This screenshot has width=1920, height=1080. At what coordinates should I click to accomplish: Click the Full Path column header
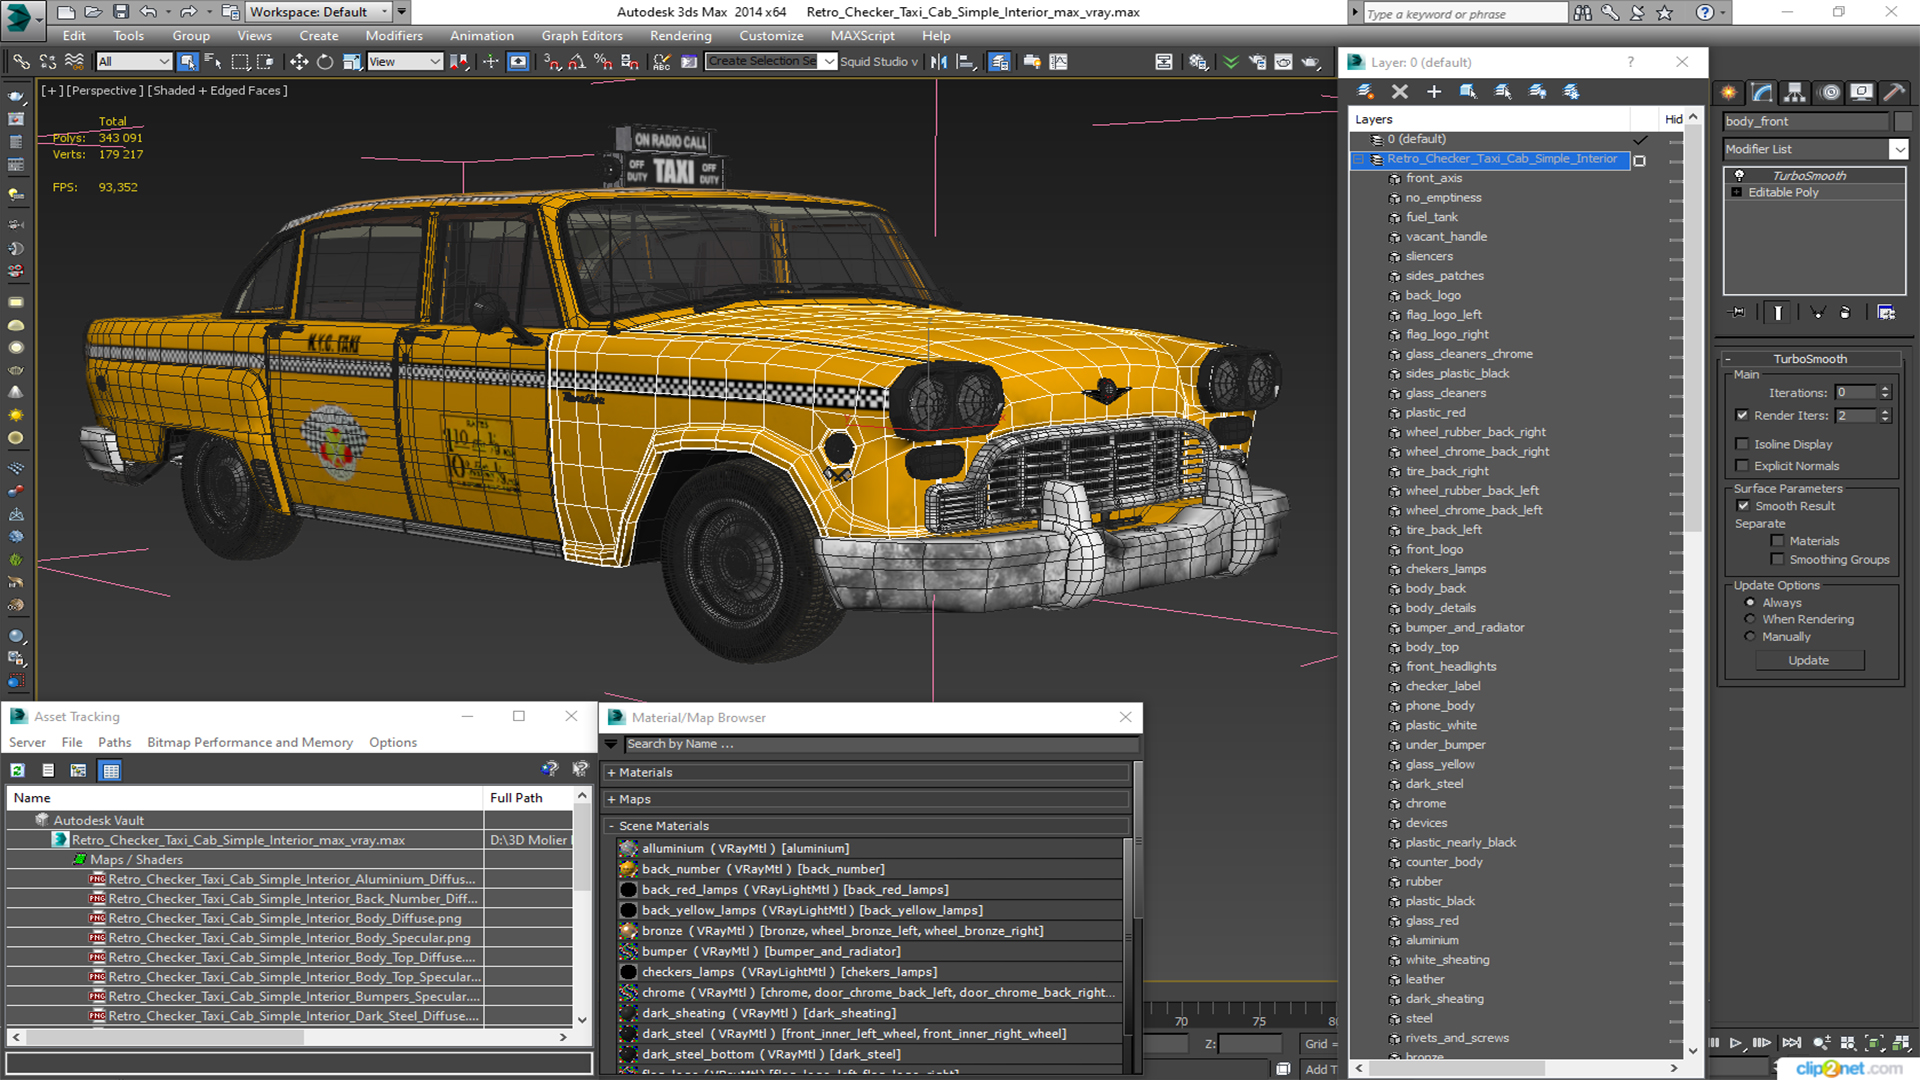click(529, 798)
